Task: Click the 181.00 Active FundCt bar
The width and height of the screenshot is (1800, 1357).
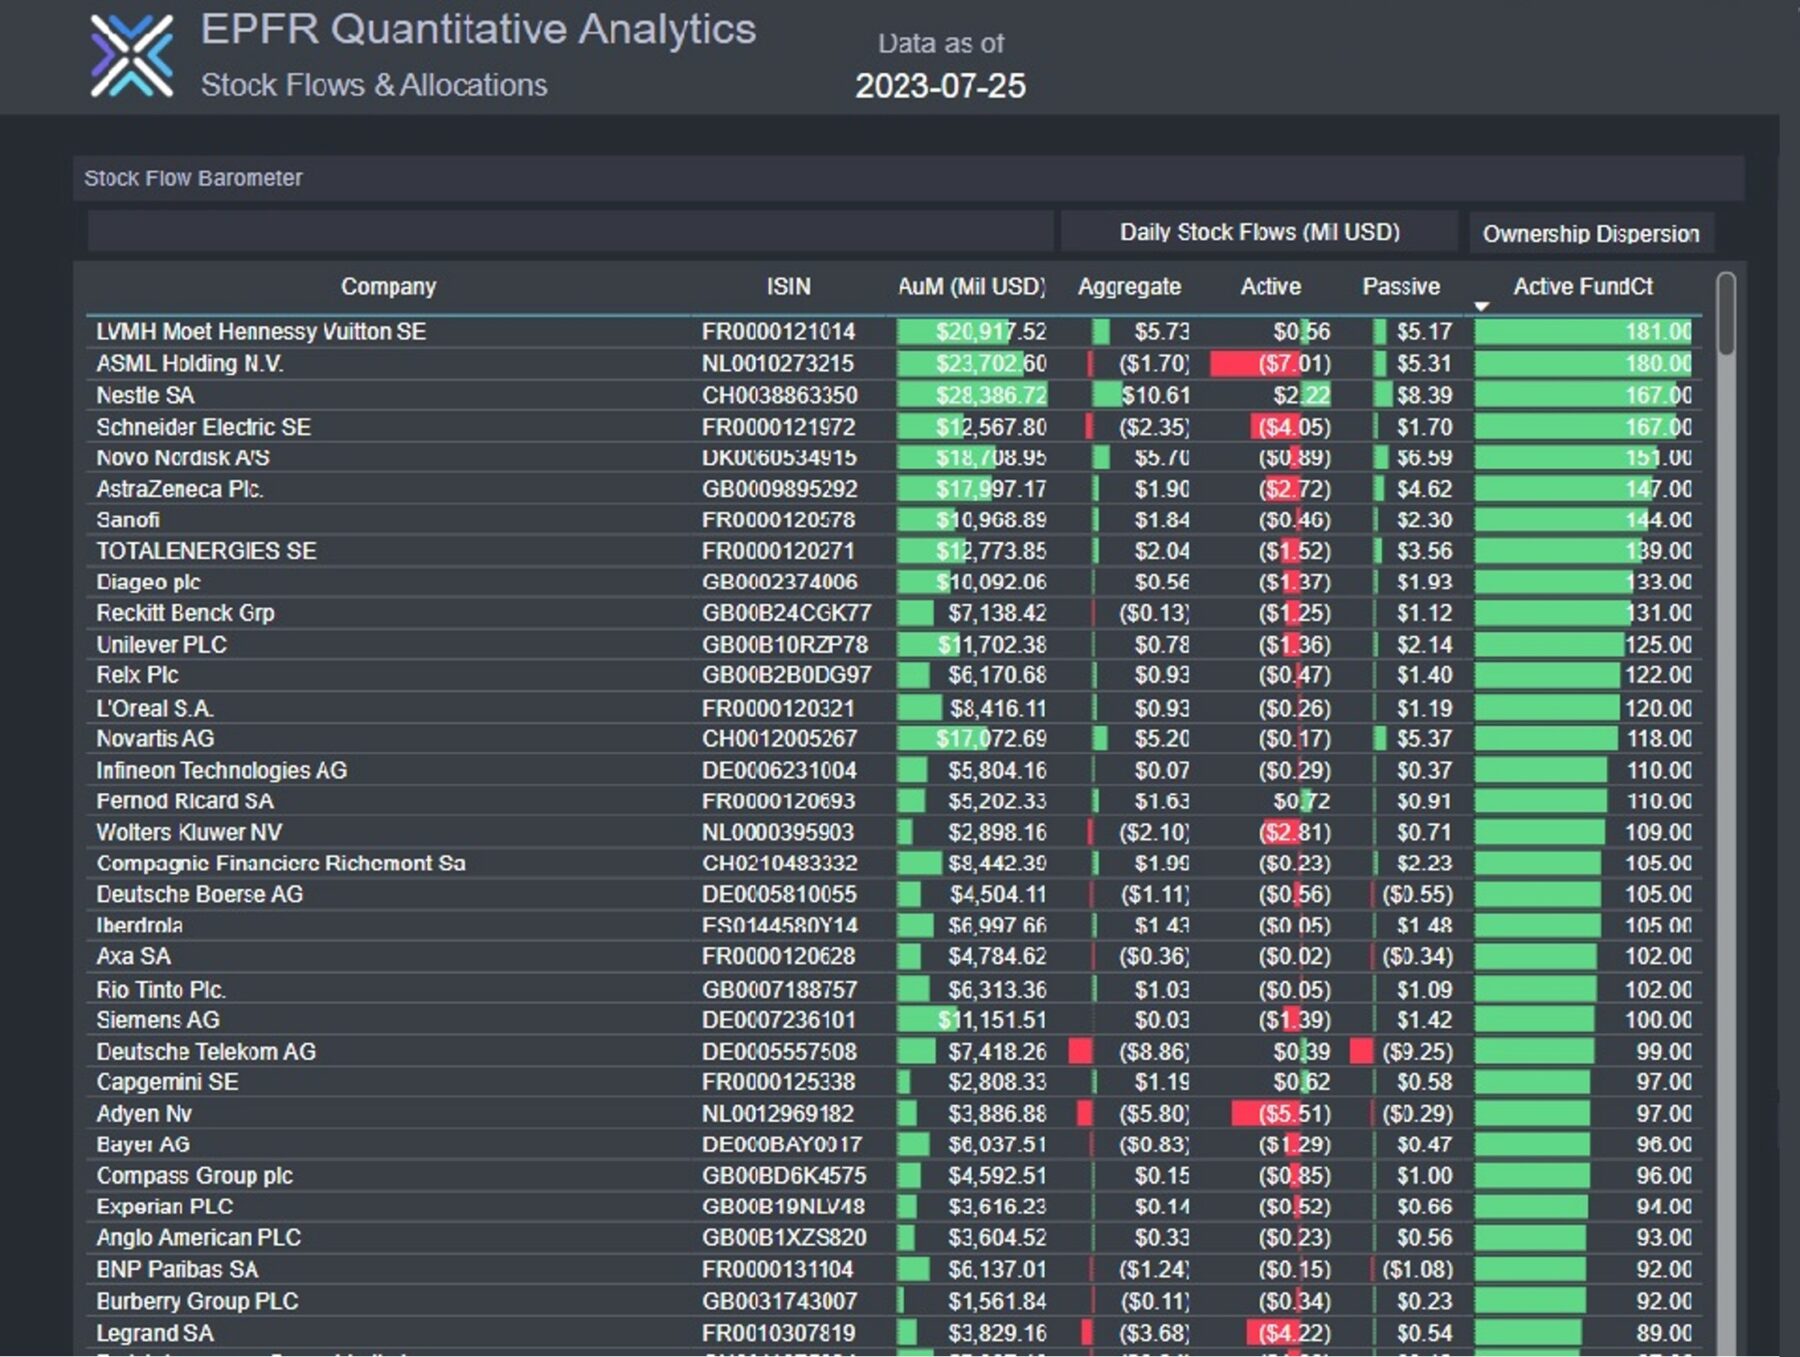Action: tap(1583, 332)
